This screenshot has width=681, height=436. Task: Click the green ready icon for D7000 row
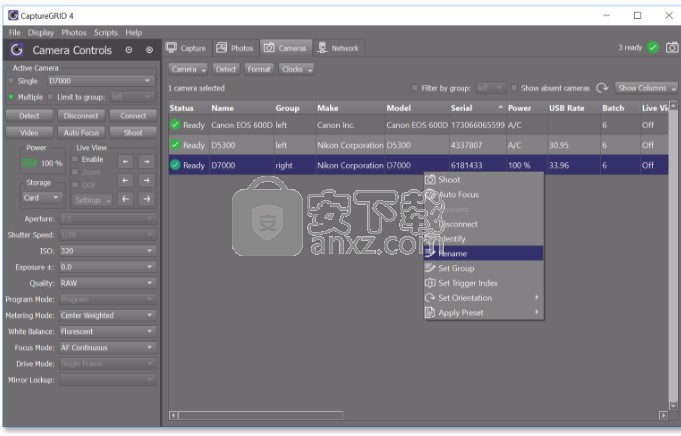click(175, 165)
